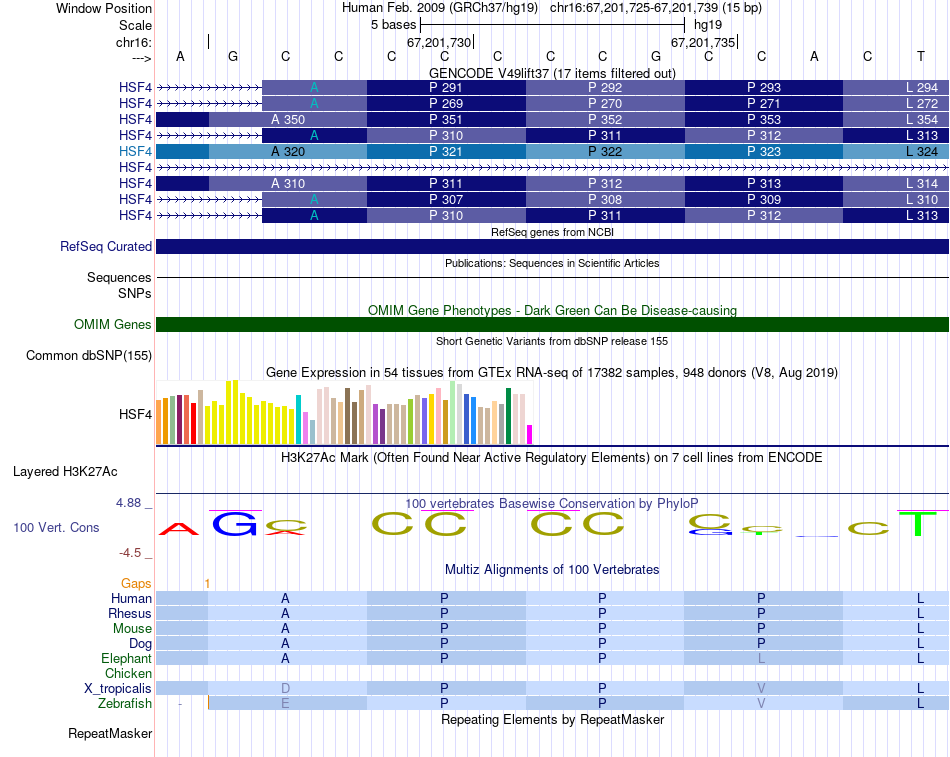This screenshot has width=950, height=757.
Task: Click the Multiz Alignments of 100 Vertebrates title
Action: (x=552, y=570)
